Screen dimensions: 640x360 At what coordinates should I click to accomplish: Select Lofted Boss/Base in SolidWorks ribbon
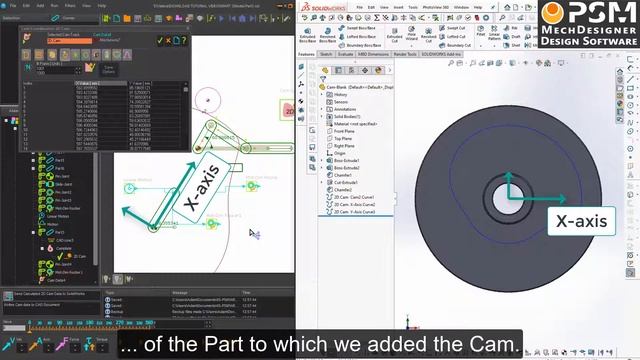point(357,37)
